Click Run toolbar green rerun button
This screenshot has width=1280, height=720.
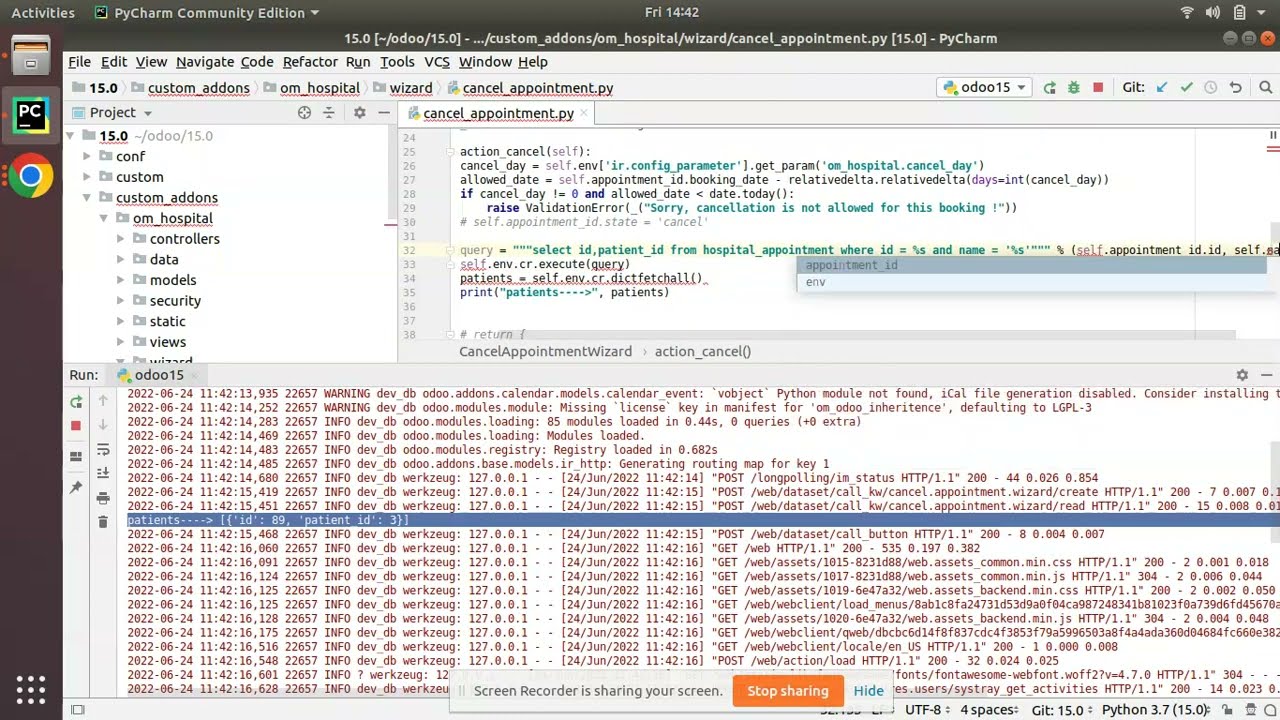(1049, 88)
